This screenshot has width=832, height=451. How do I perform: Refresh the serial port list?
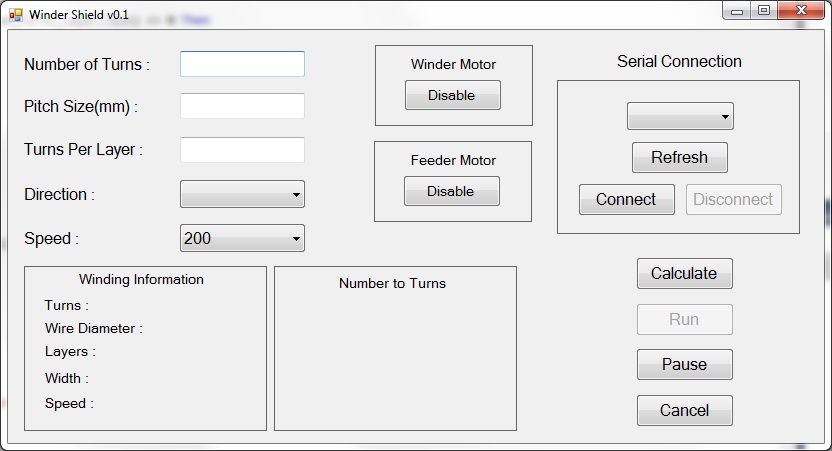pyautogui.click(x=680, y=158)
